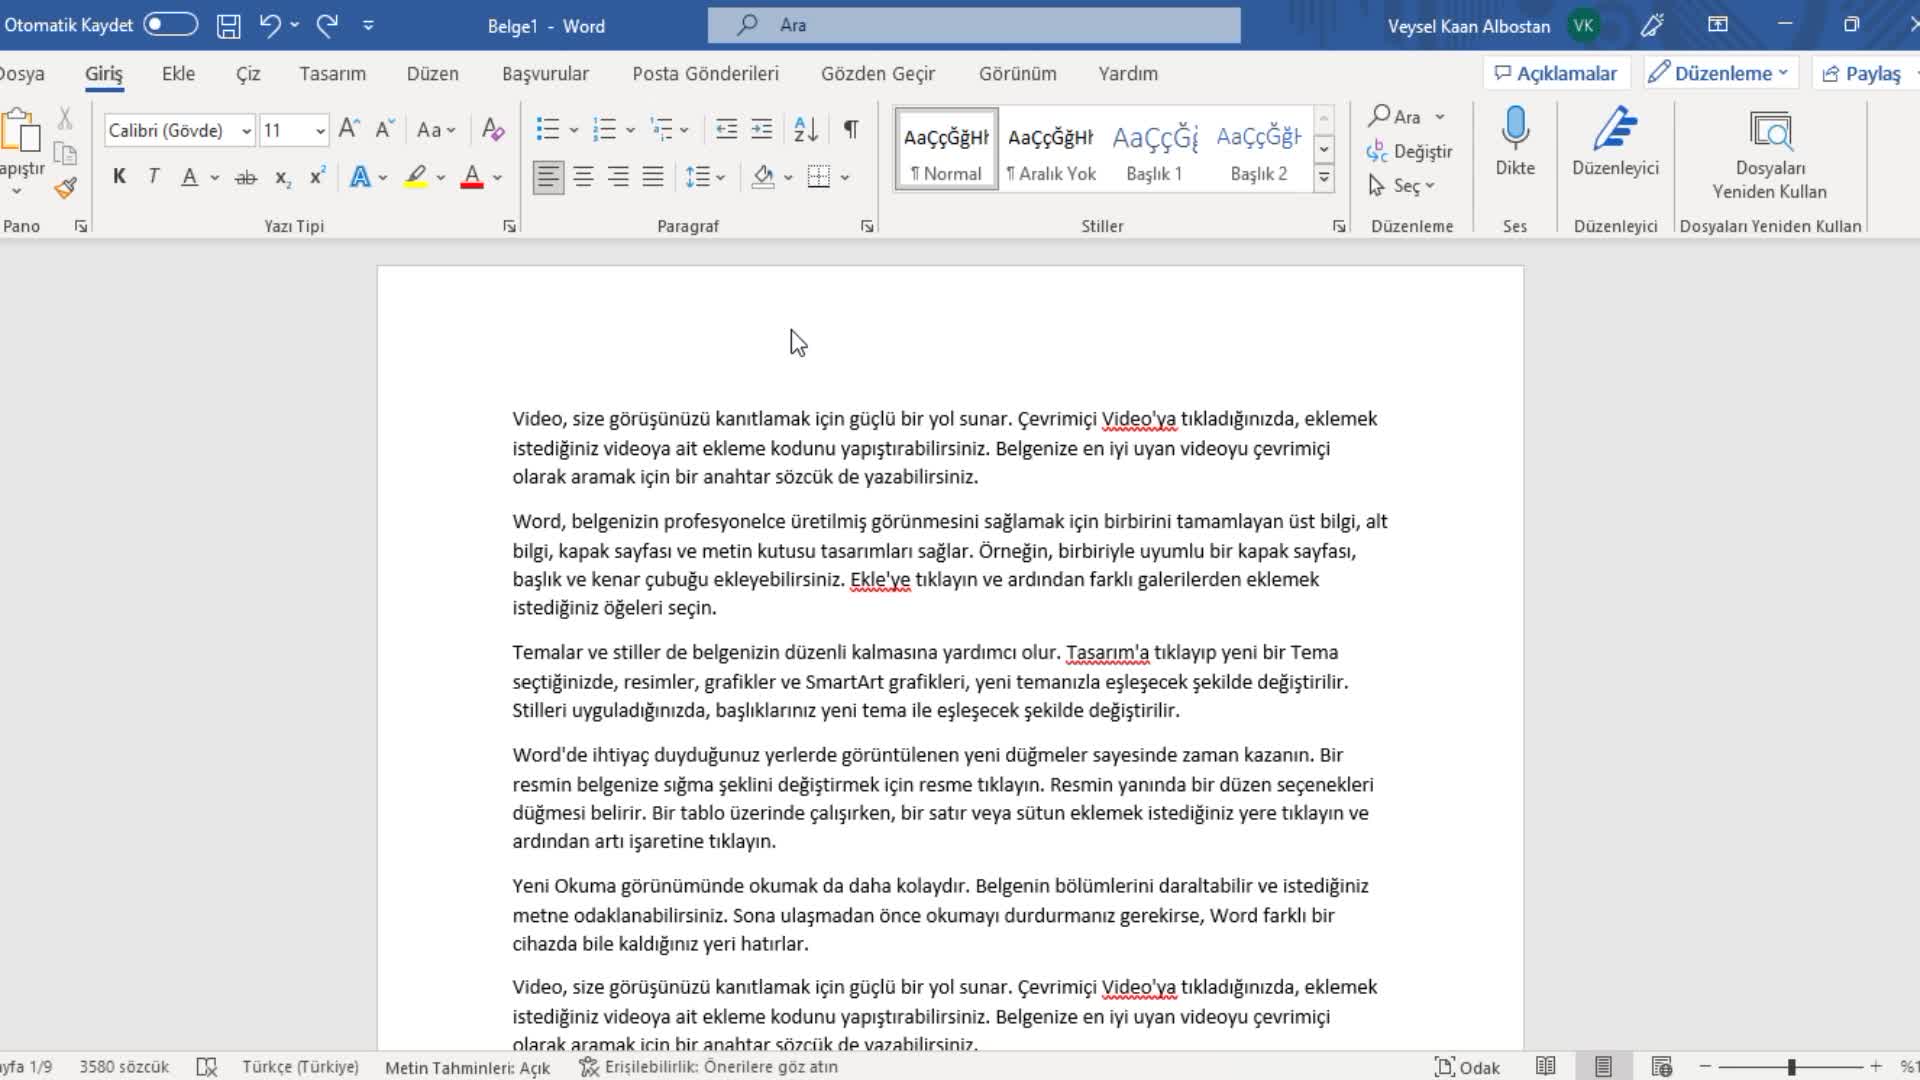This screenshot has width=1920, height=1080.
Task: Decrease the font size
Action: tap(385, 129)
